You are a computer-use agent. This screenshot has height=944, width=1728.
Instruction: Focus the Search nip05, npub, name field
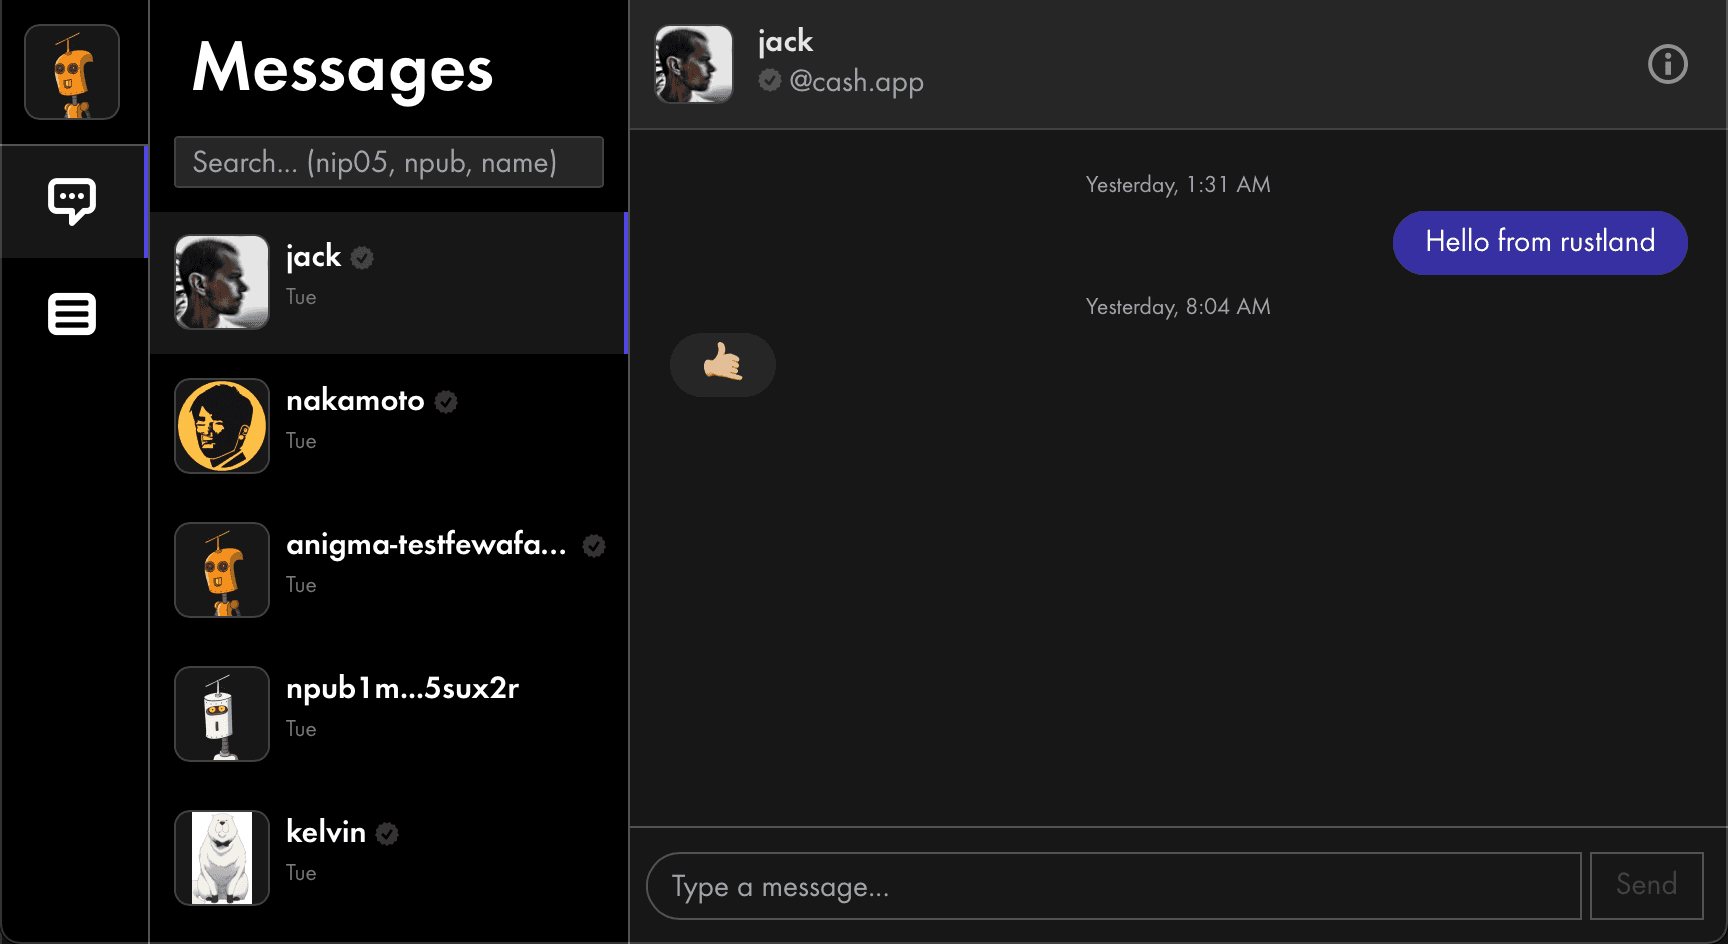point(389,162)
